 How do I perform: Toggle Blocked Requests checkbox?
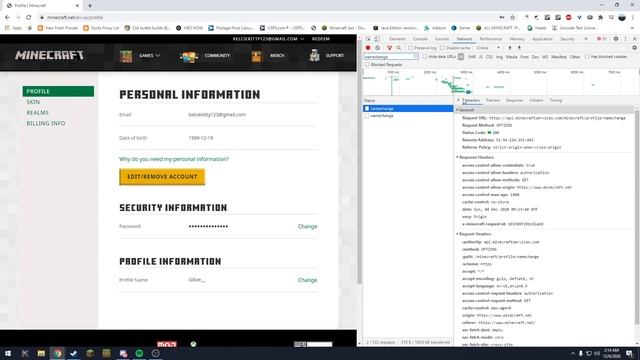(x=367, y=64)
